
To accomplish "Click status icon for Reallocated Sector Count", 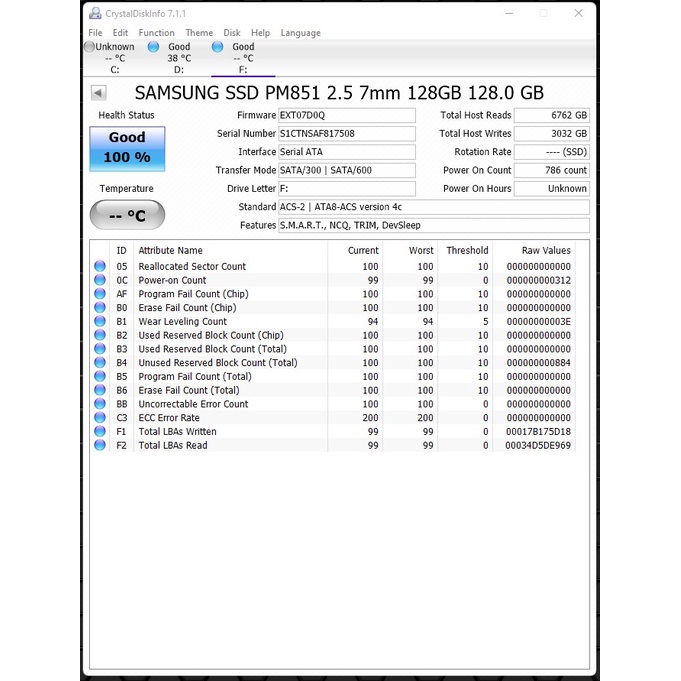I will coord(100,266).
